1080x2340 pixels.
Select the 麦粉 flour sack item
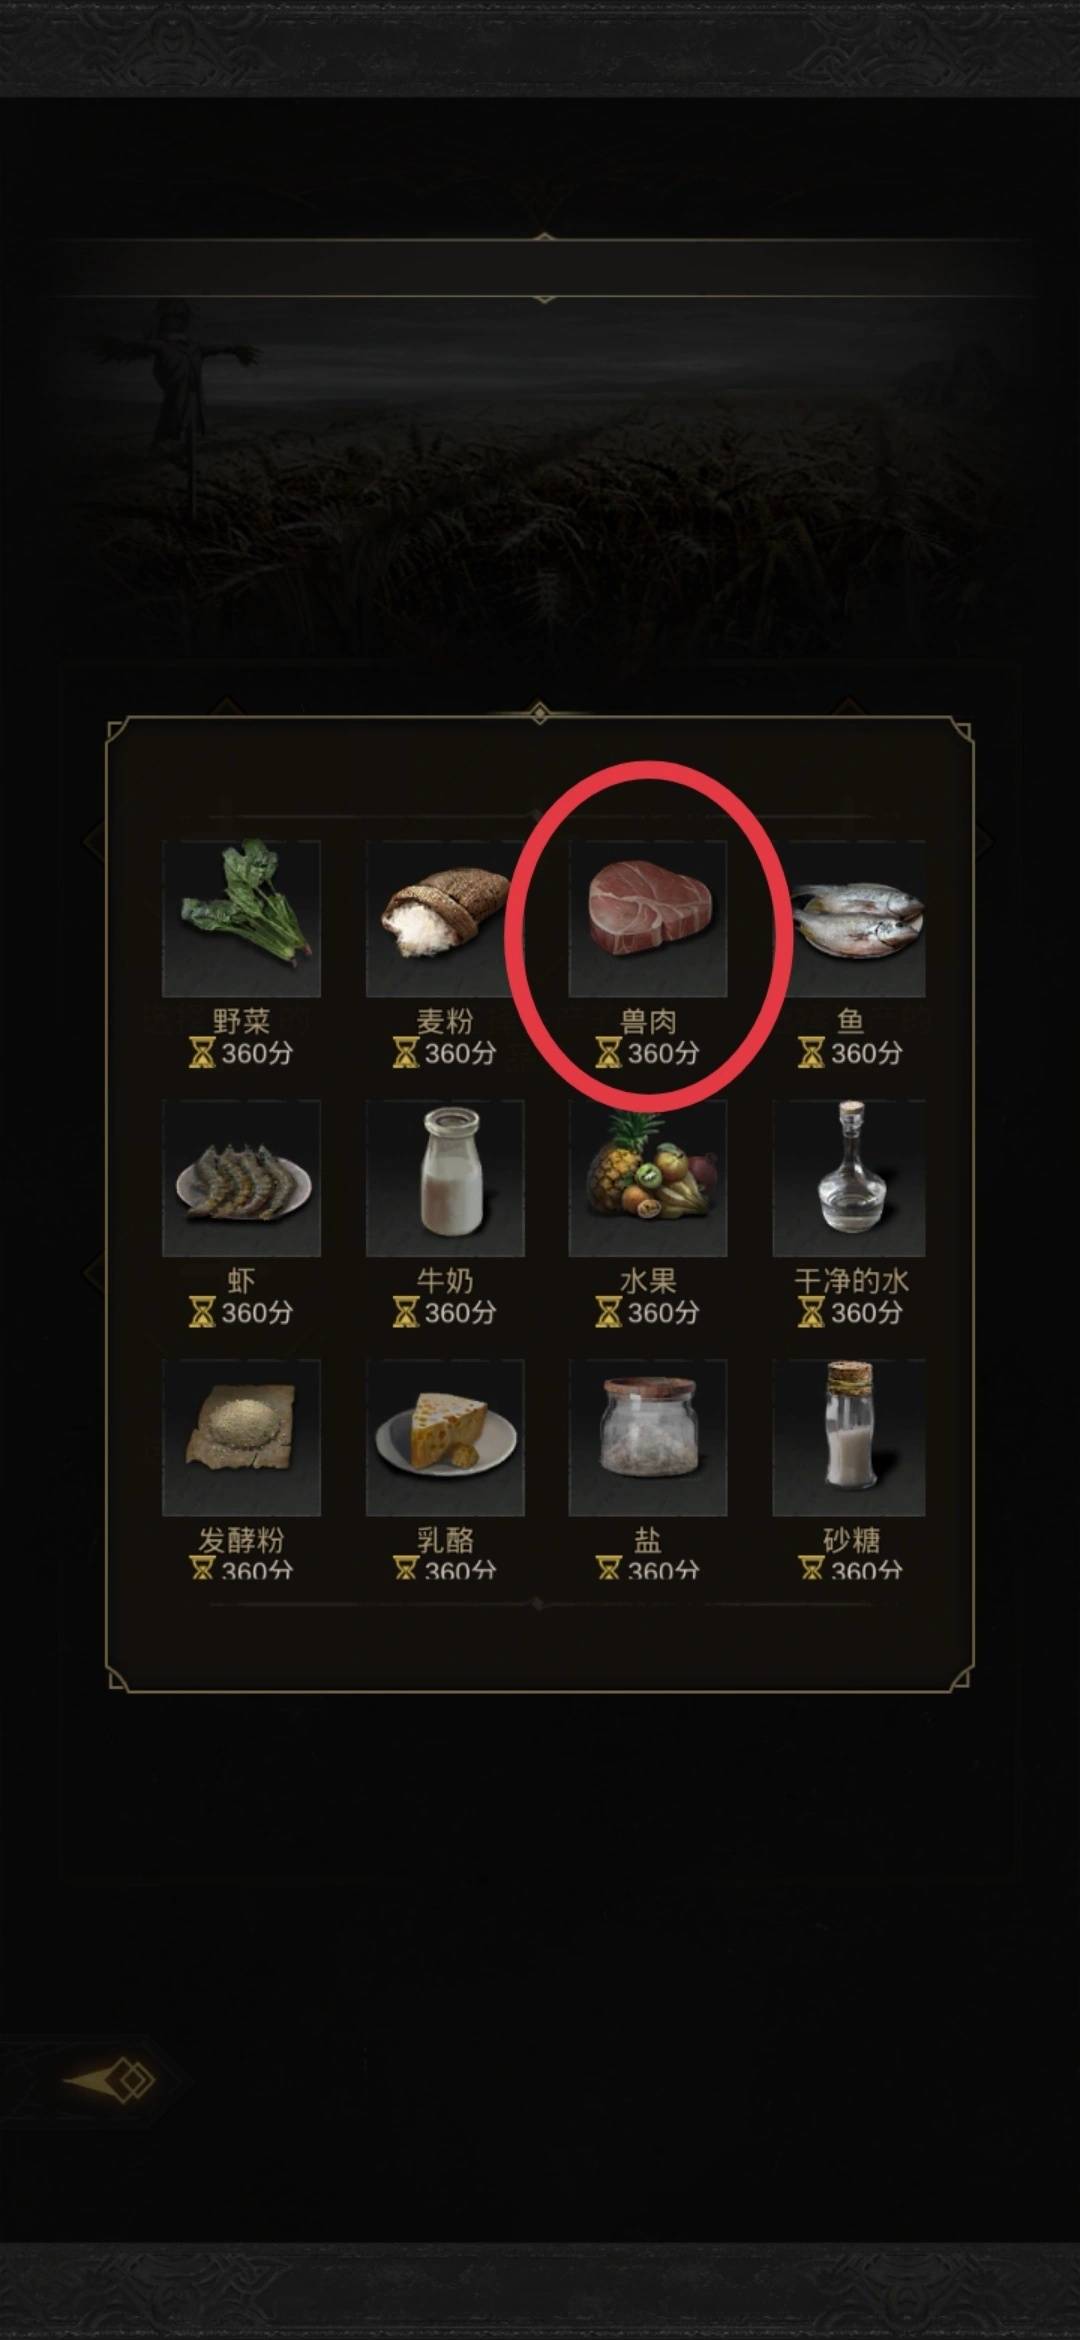[445, 918]
